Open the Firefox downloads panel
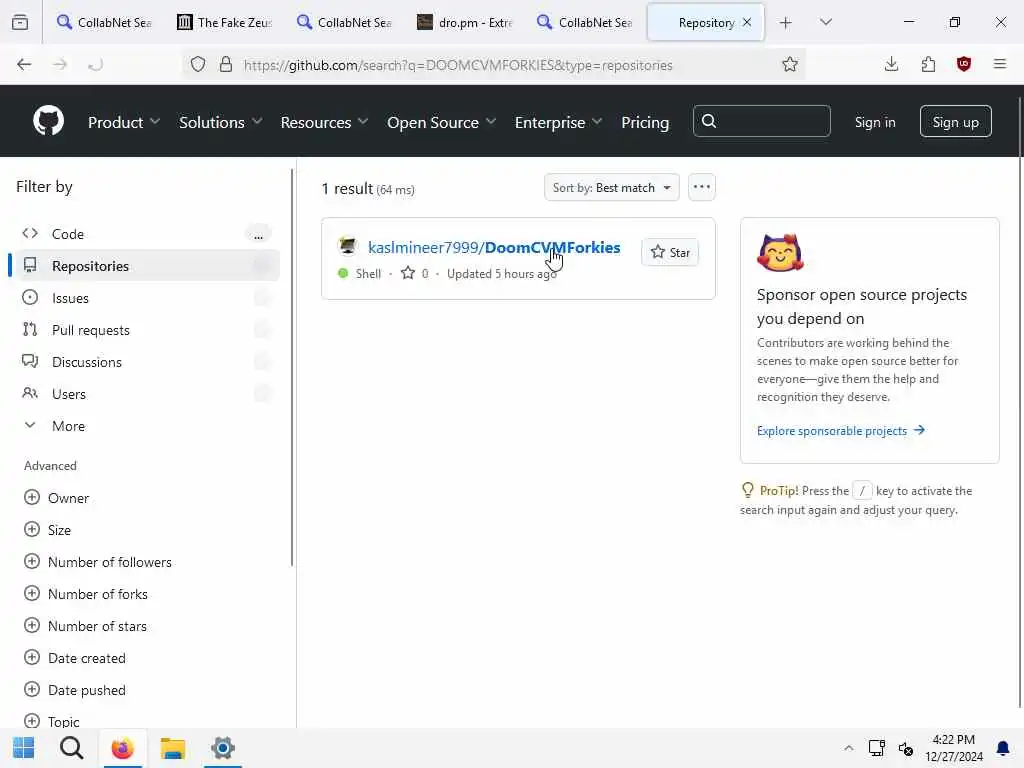Image resolution: width=1024 pixels, height=768 pixels. pyautogui.click(x=891, y=64)
